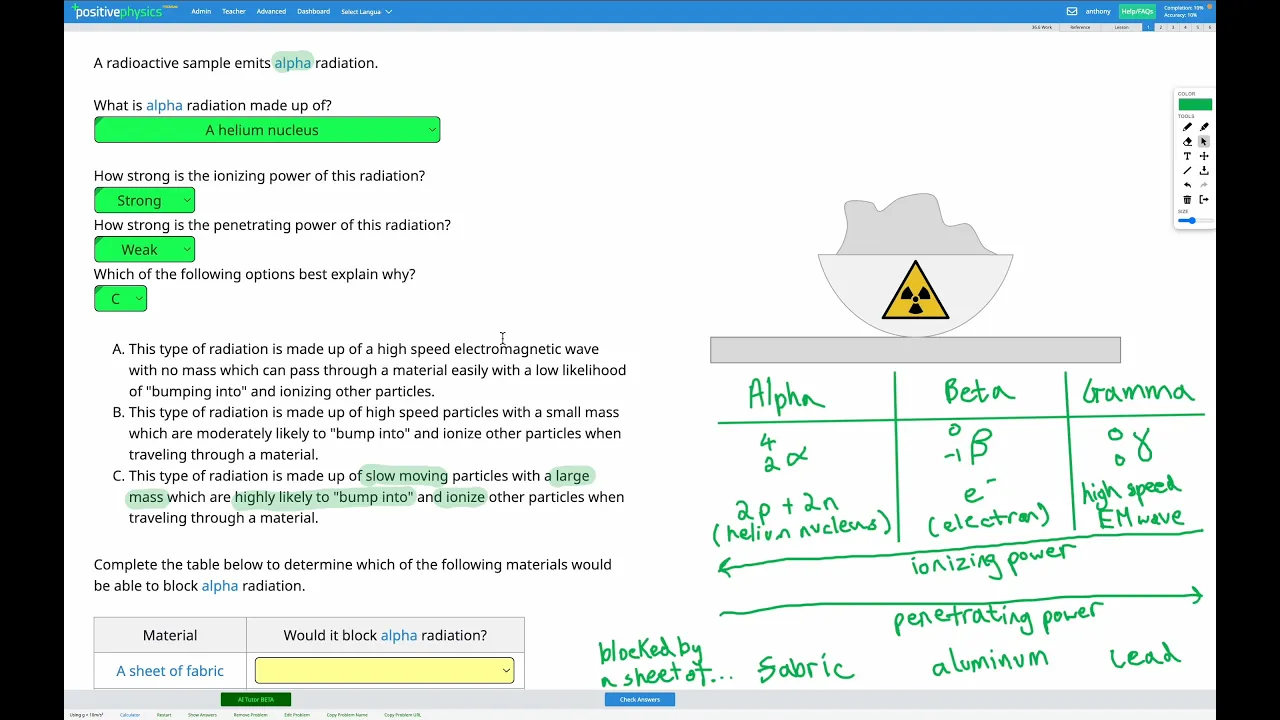
Task: Expand the Select Language dropdown
Action: (x=366, y=12)
